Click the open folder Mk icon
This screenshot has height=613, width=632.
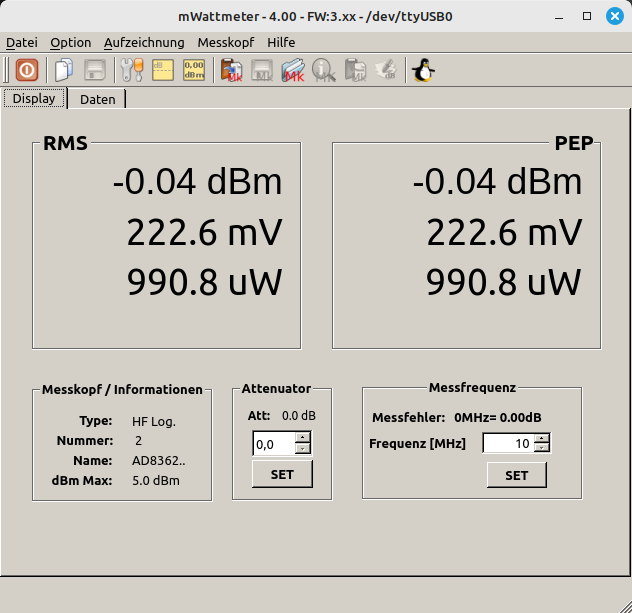292,70
